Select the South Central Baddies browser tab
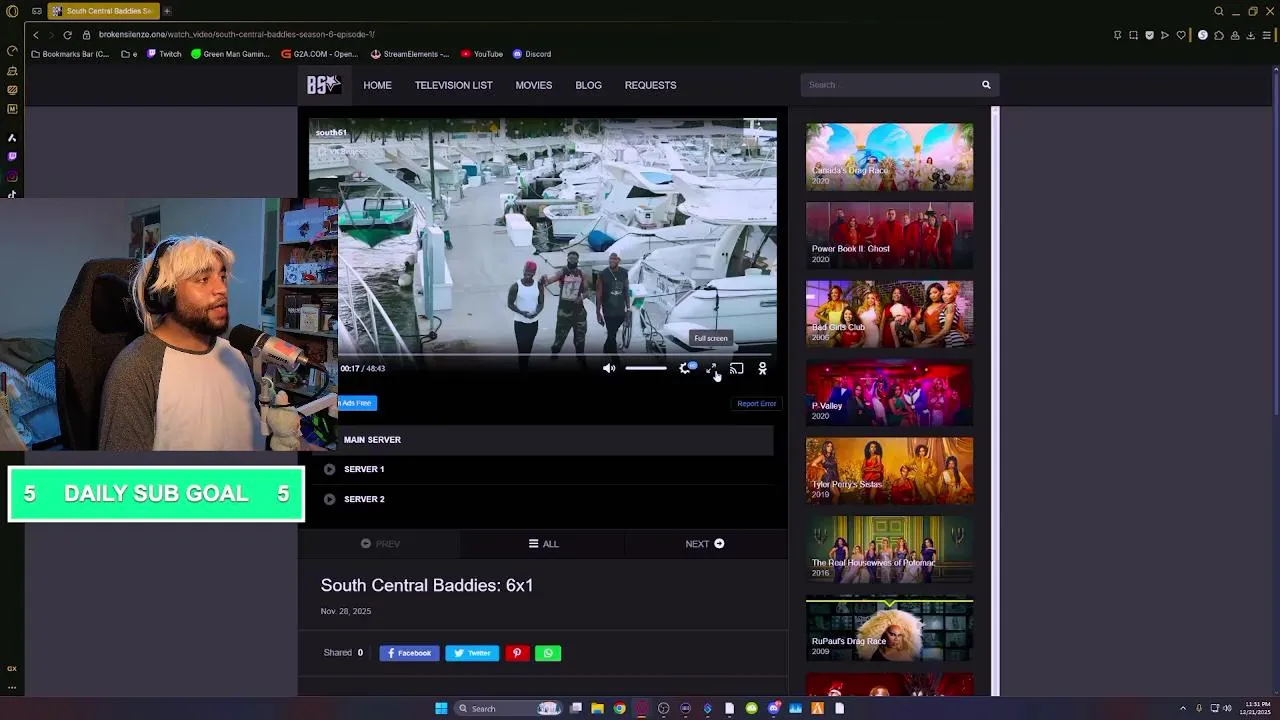 coord(103,11)
